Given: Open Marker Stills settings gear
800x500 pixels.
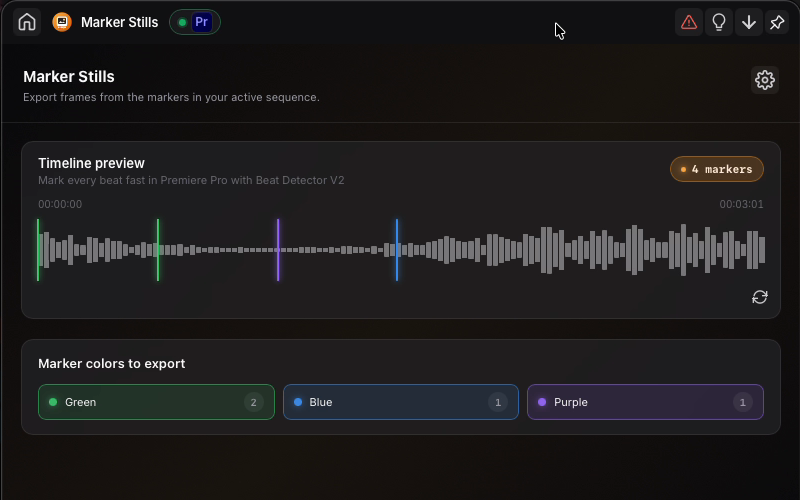Looking at the screenshot, I should click(765, 80).
